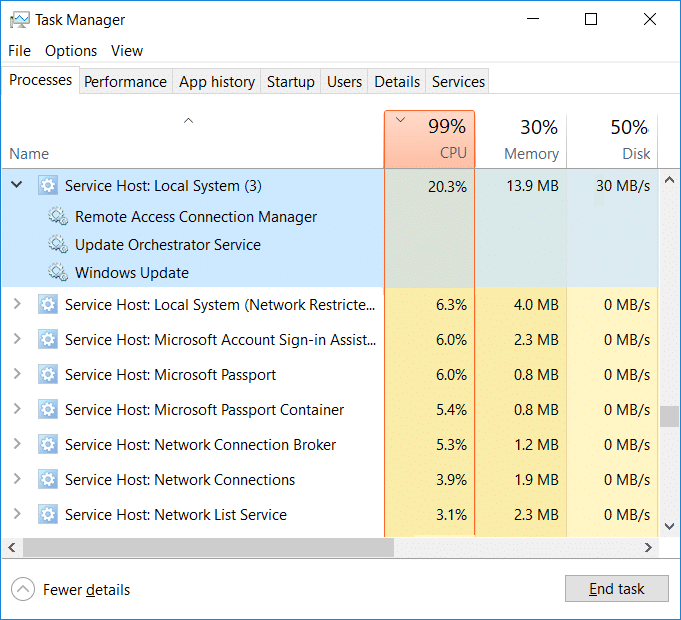
Task: Click icon of Service Host: Network List Service
Action: [x=48, y=515]
